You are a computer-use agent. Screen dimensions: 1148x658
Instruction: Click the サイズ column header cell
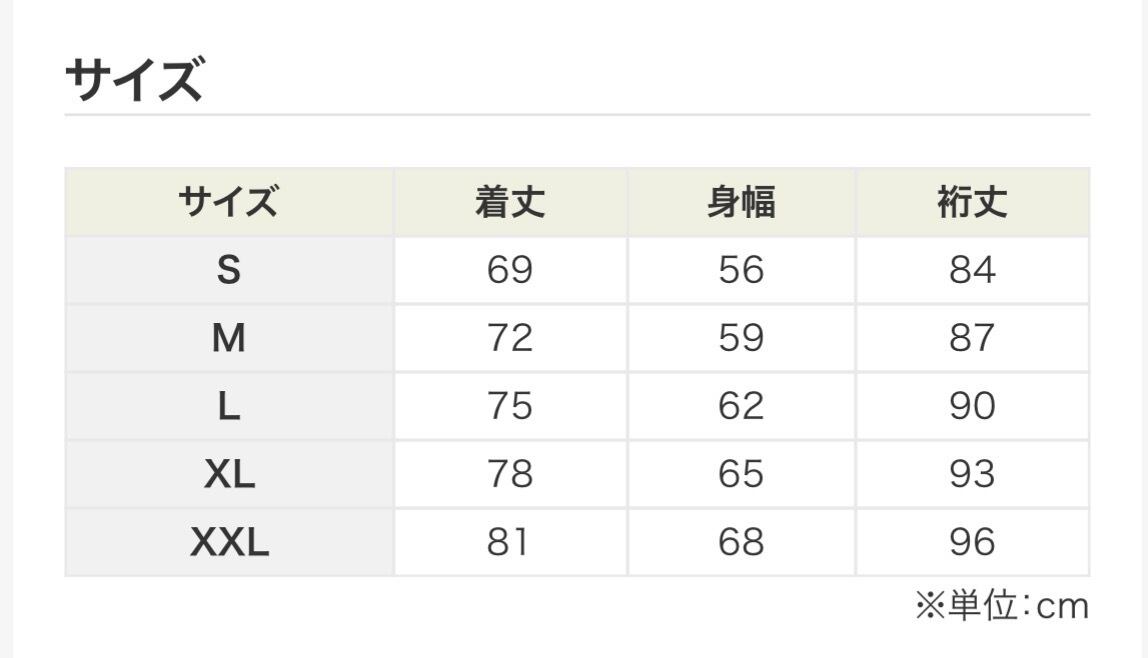coord(228,203)
